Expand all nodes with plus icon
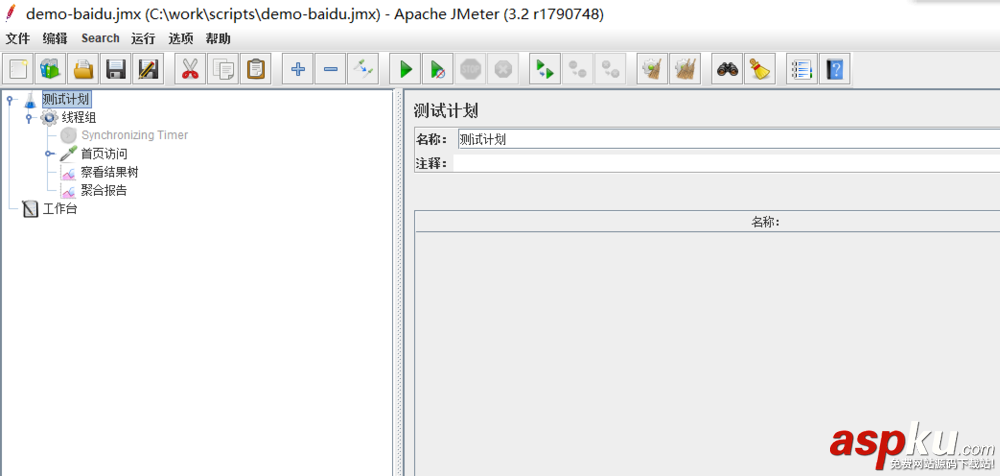 (x=298, y=68)
